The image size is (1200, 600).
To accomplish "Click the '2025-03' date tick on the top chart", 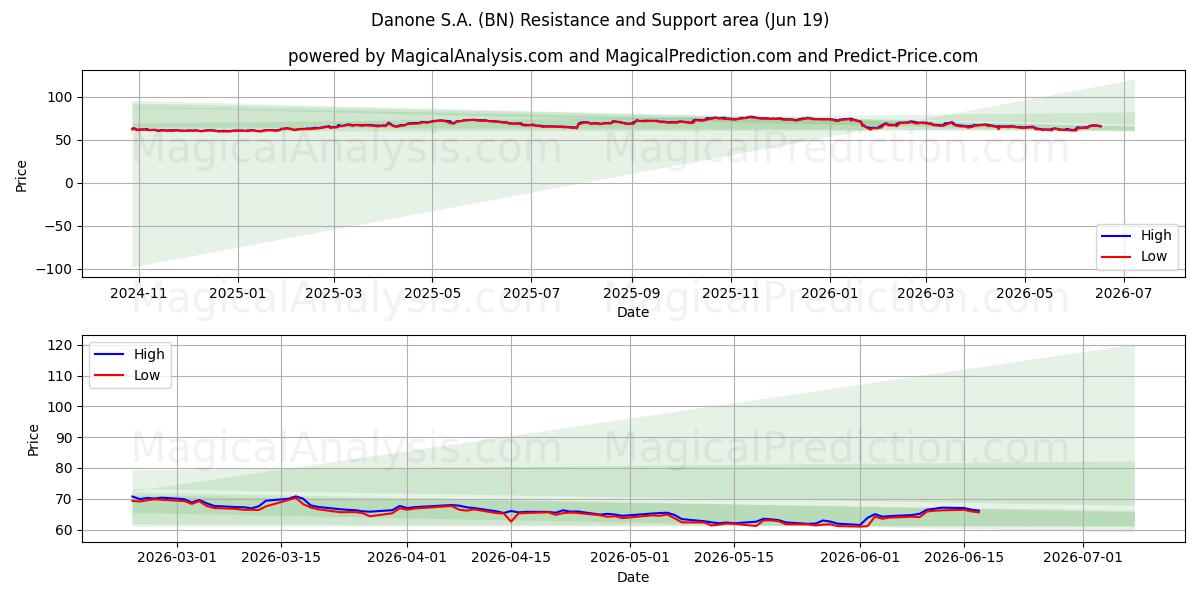I will (x=334, y=293).
